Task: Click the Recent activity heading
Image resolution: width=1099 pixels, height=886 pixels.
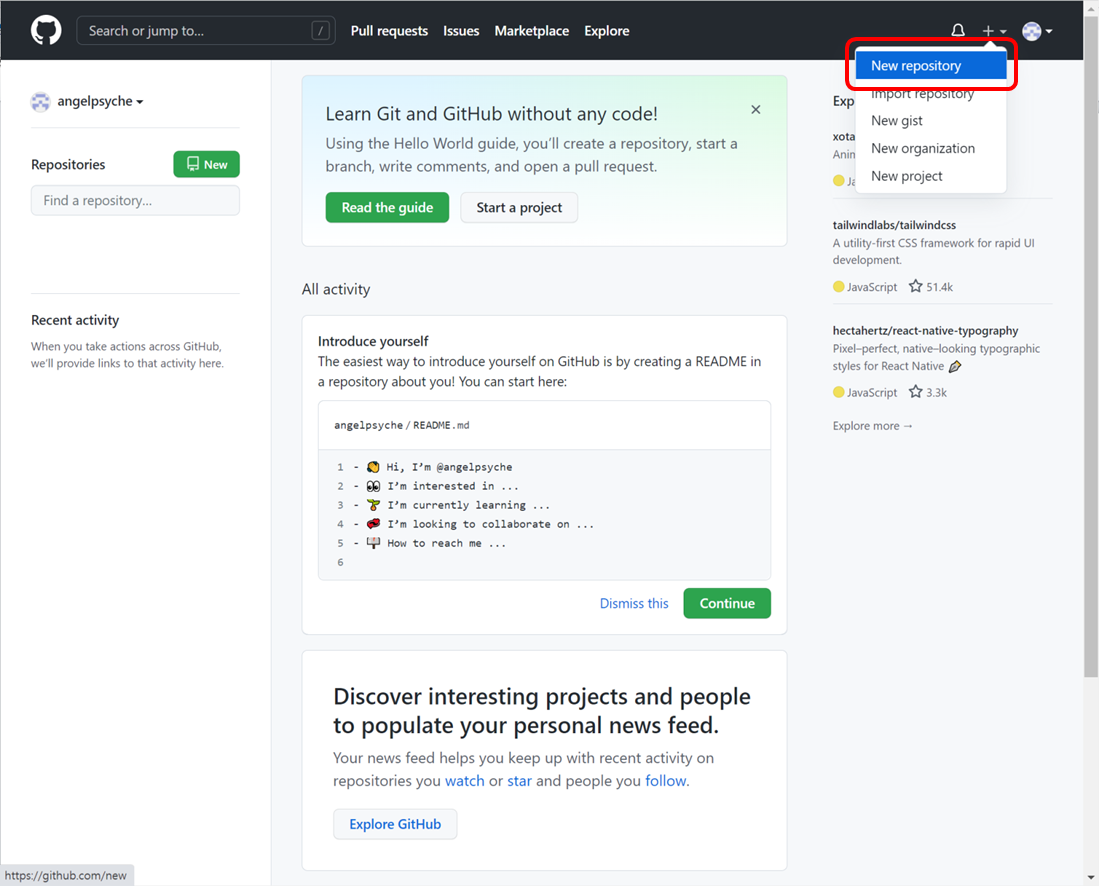Action: coord(75,320)
